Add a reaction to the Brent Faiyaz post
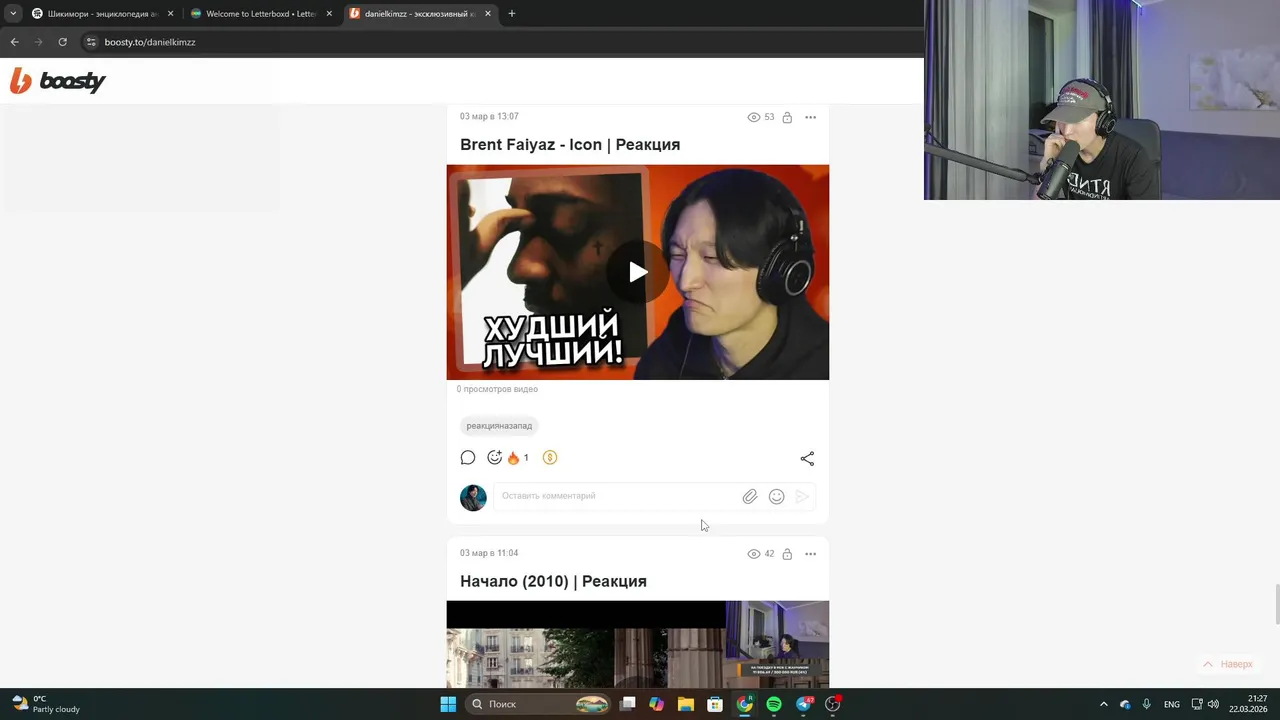Image resolution: width=1280 pixels, height=720 pixels. pyautogui.click(x=494, y=458)
